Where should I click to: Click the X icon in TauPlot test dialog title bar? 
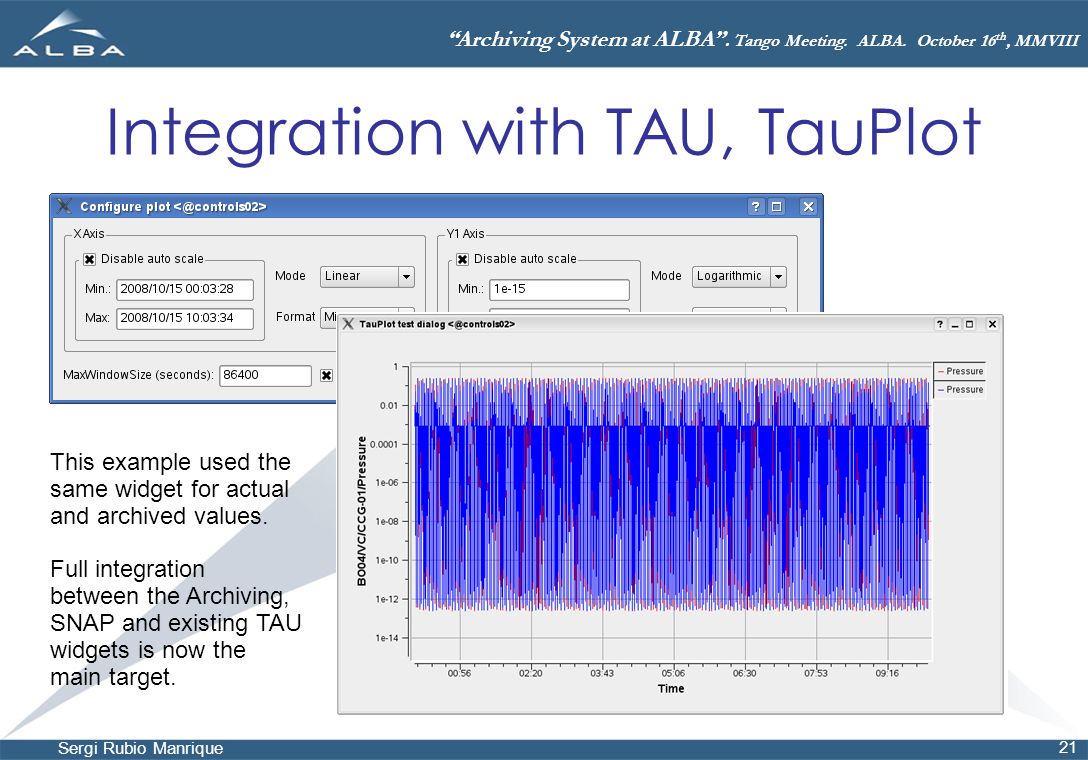[x=348, y=323]
